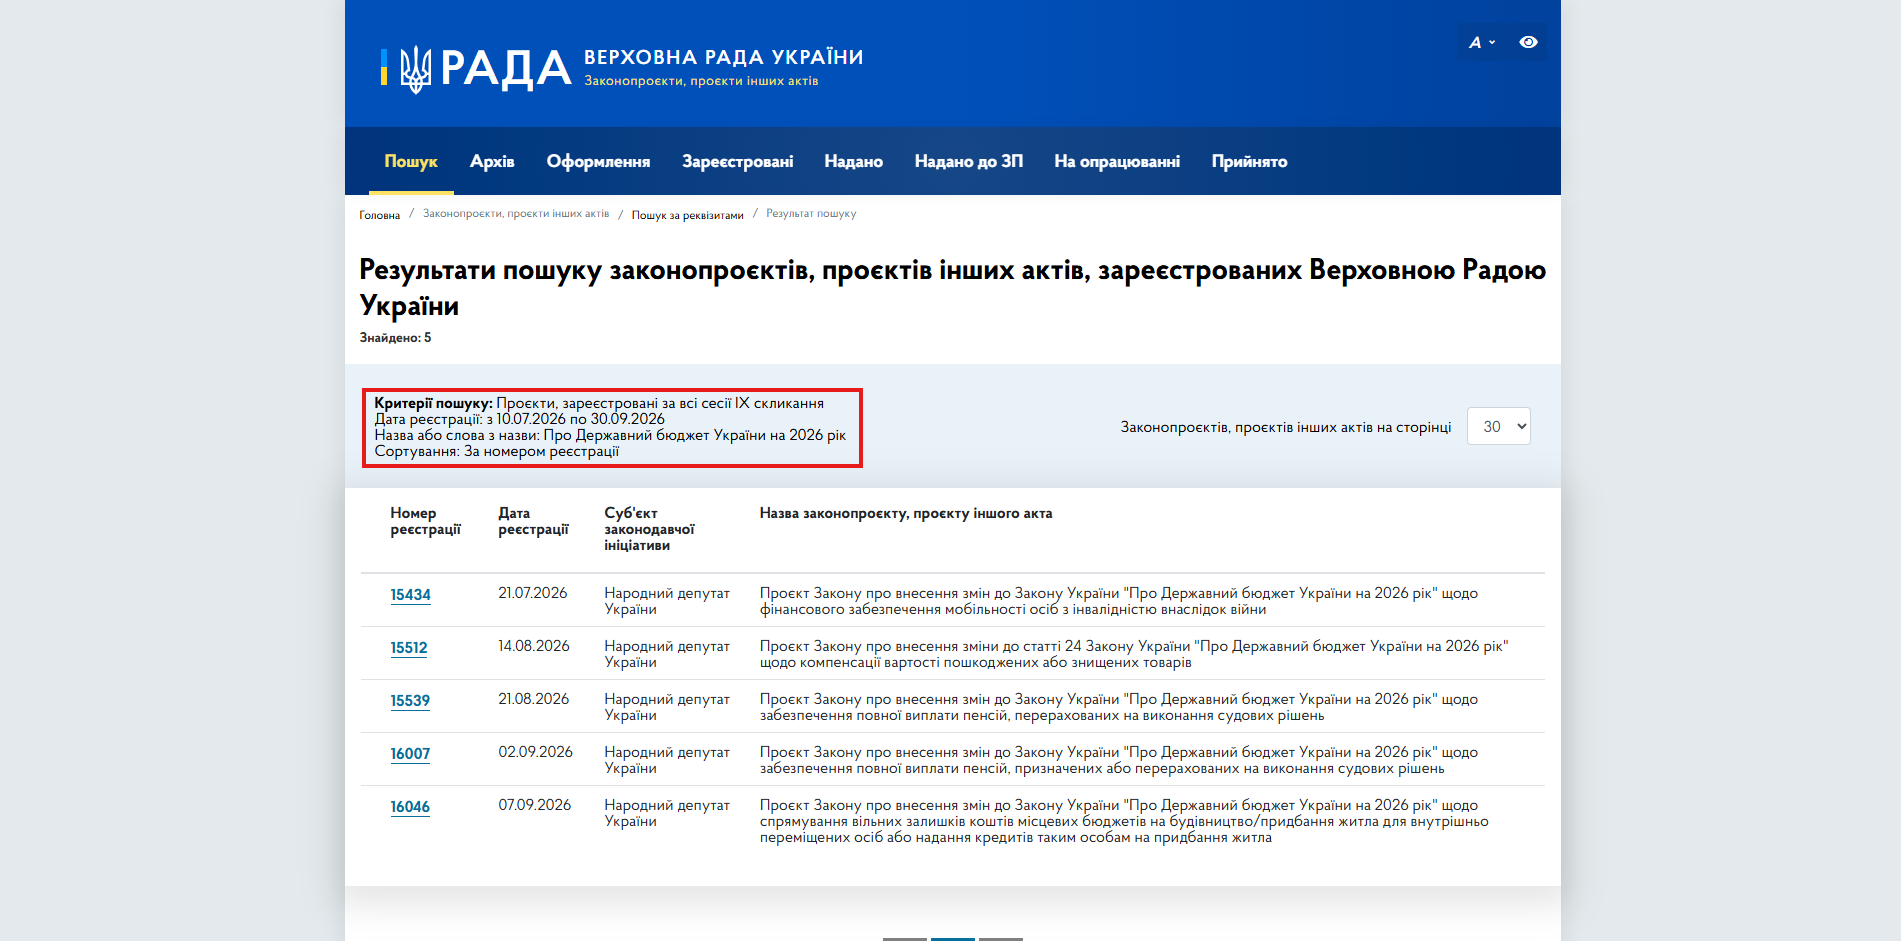Click the 'Назва законопроекту, проекту іншого акта' header
The height and width of the screenshot is (941, 1901).
click(906, 513)
